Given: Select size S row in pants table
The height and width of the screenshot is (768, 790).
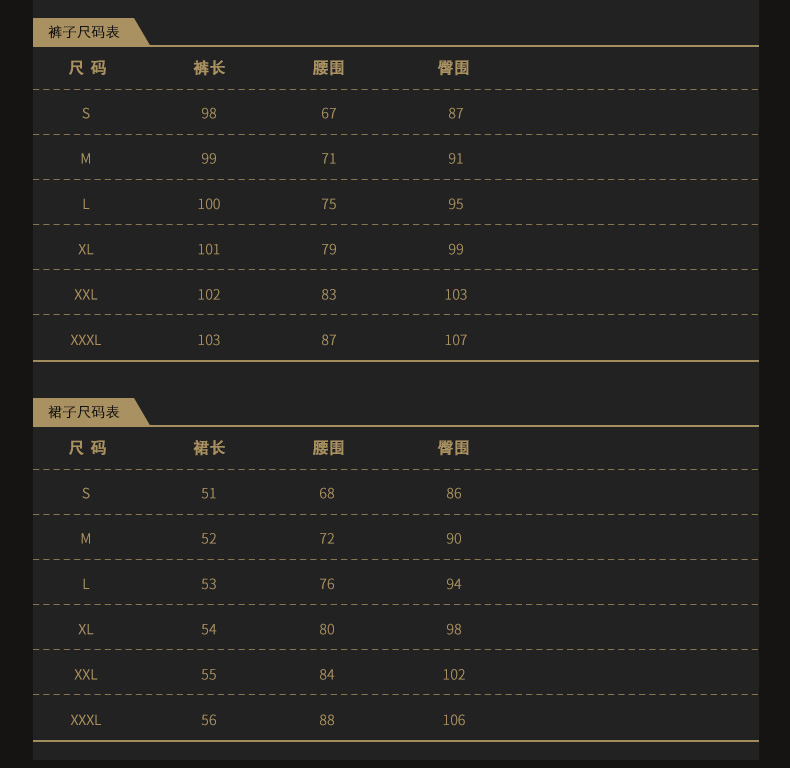Looking at the screenshot, I should pyautogui.click(x=86, y=113).
